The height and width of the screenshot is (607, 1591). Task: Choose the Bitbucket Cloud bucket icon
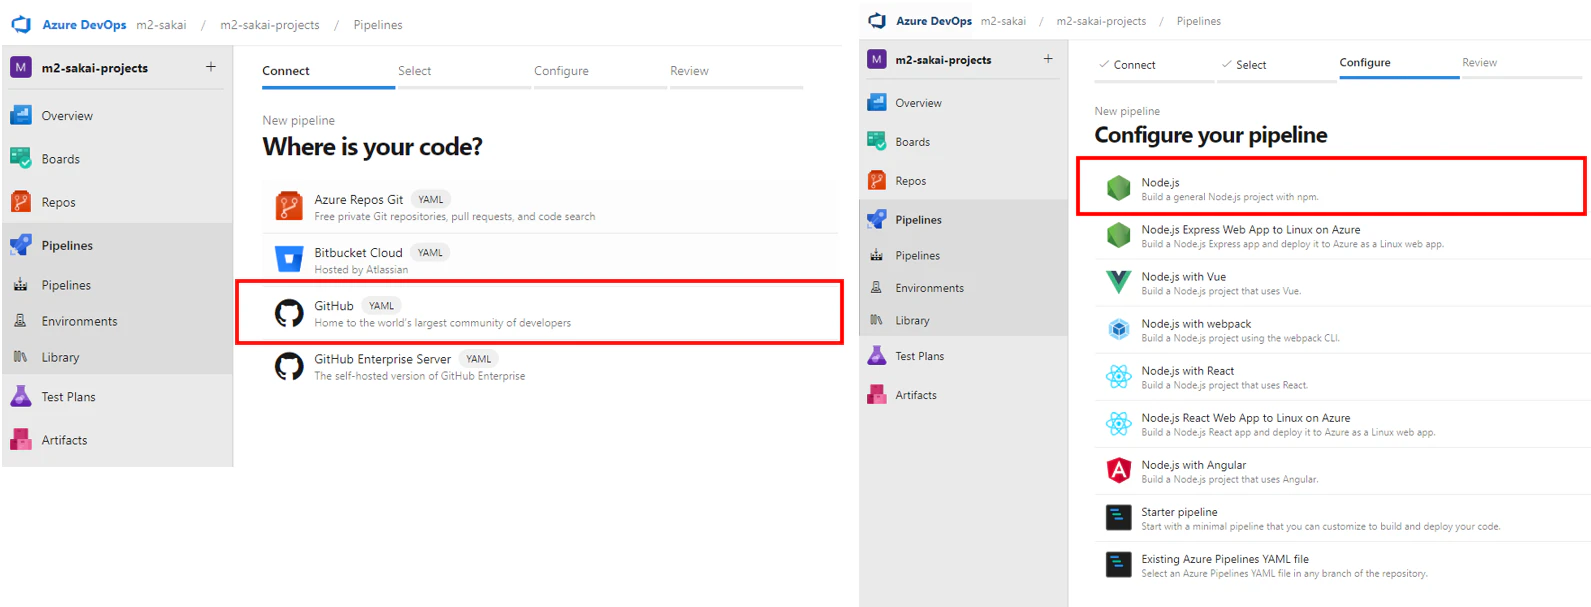[x=289, y=259]
